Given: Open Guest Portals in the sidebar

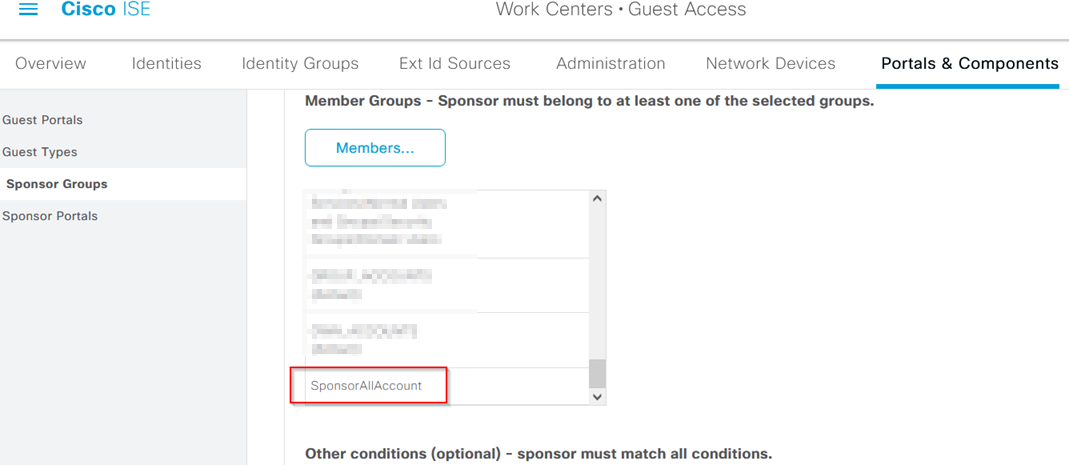Looking at the screenshot, I should (x=42, y=120).
